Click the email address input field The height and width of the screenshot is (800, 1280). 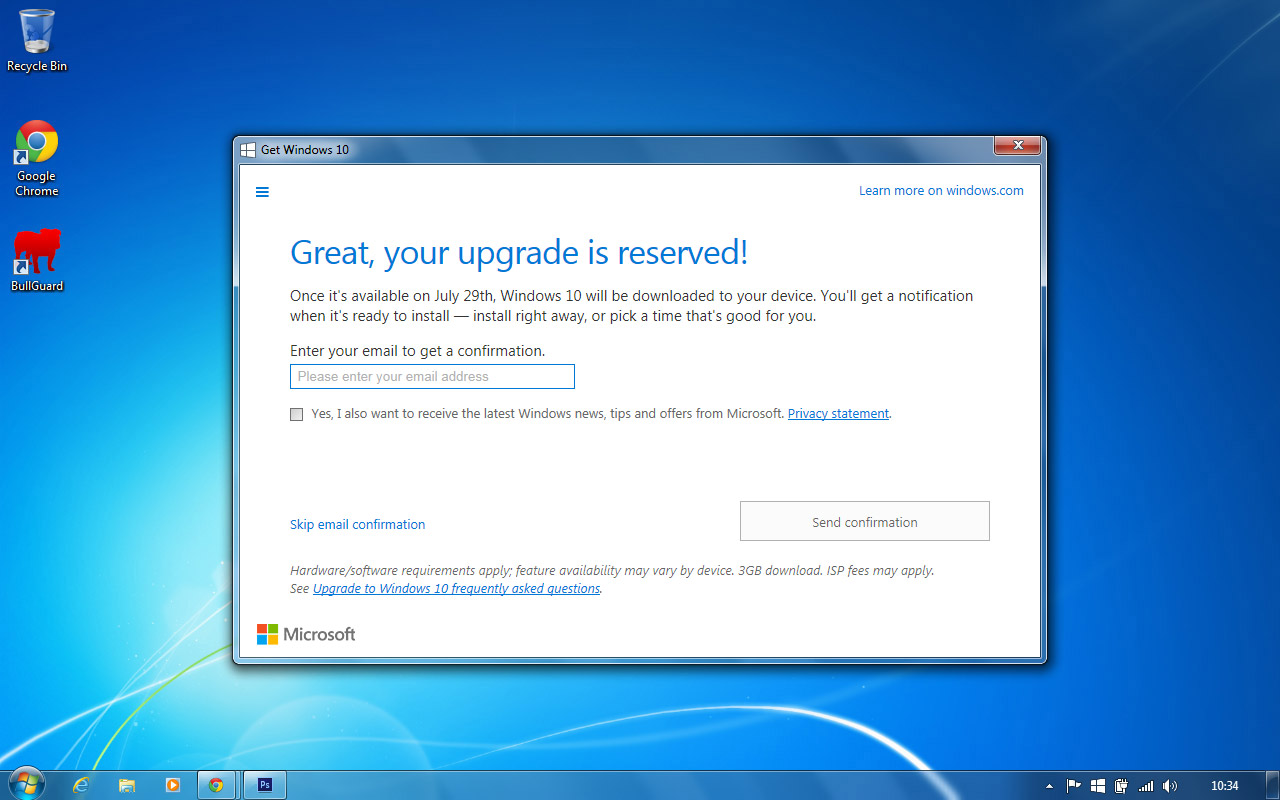(432, 377)
